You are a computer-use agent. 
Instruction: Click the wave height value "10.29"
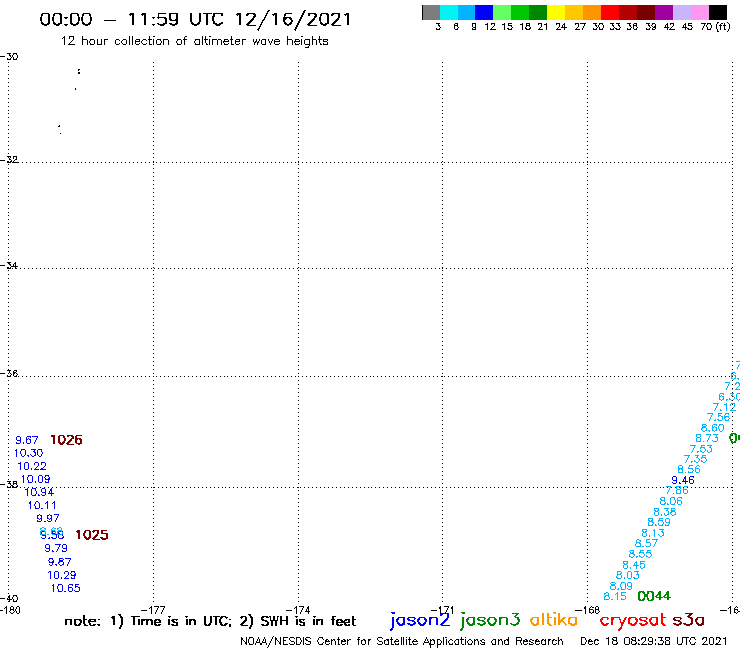[62, 575]
